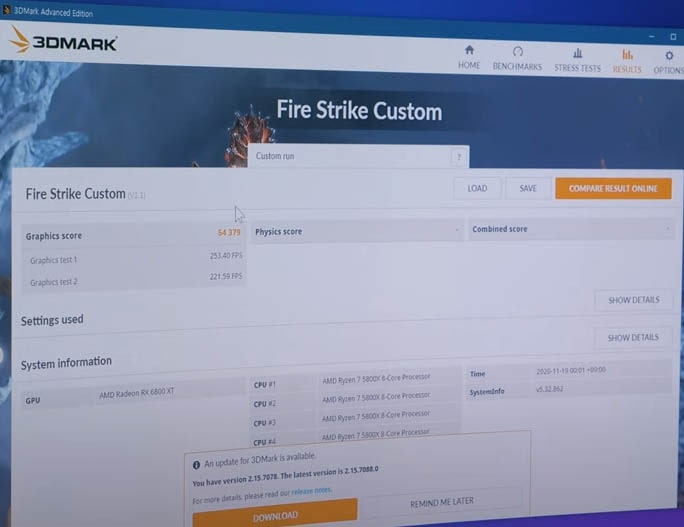The image size is (684, 527).
Task: Select Graphics test 1 result 253.40 FPS
Action: point(226,255)
